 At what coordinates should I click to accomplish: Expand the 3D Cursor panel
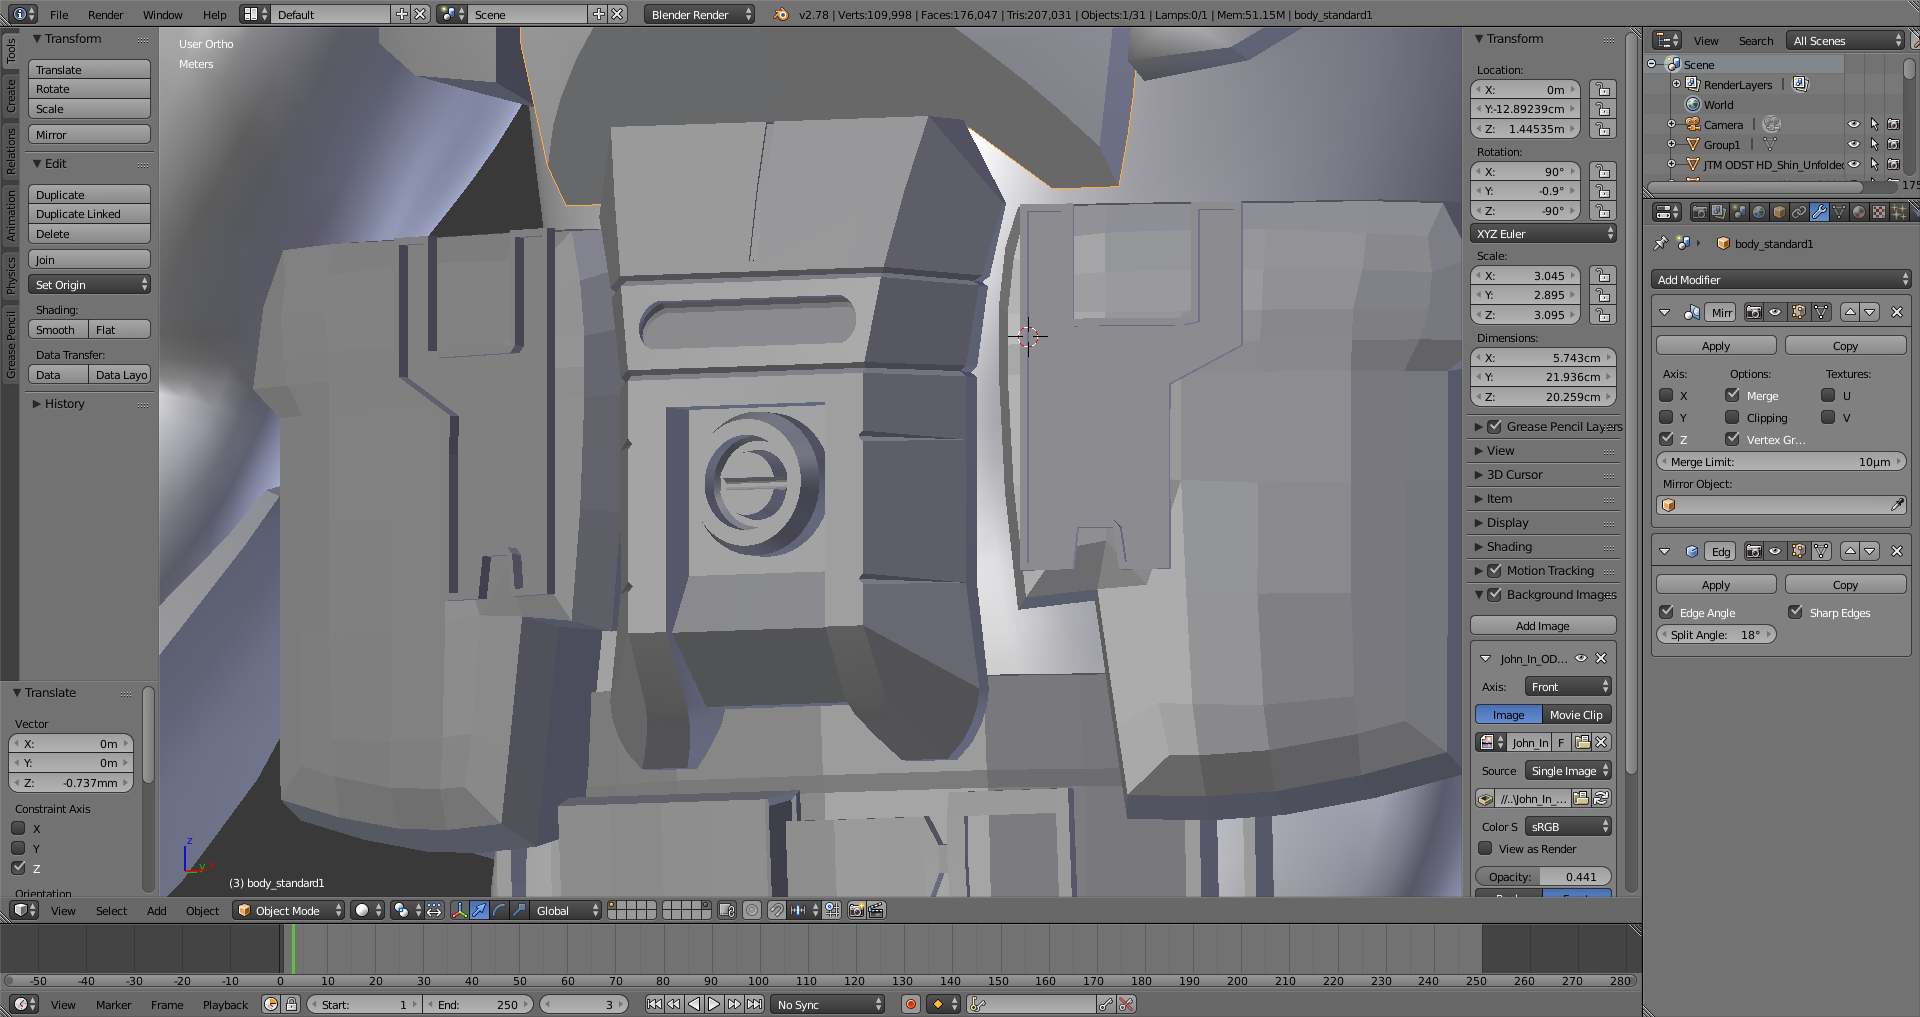click(1514, 474)
